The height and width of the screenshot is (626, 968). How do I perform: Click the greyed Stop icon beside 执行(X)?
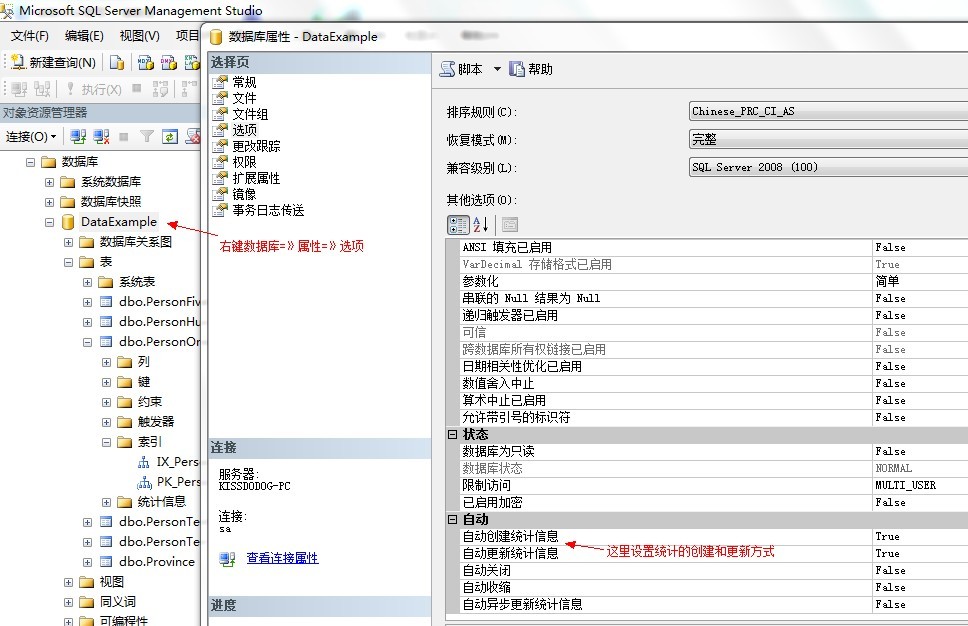click(136, 88)
